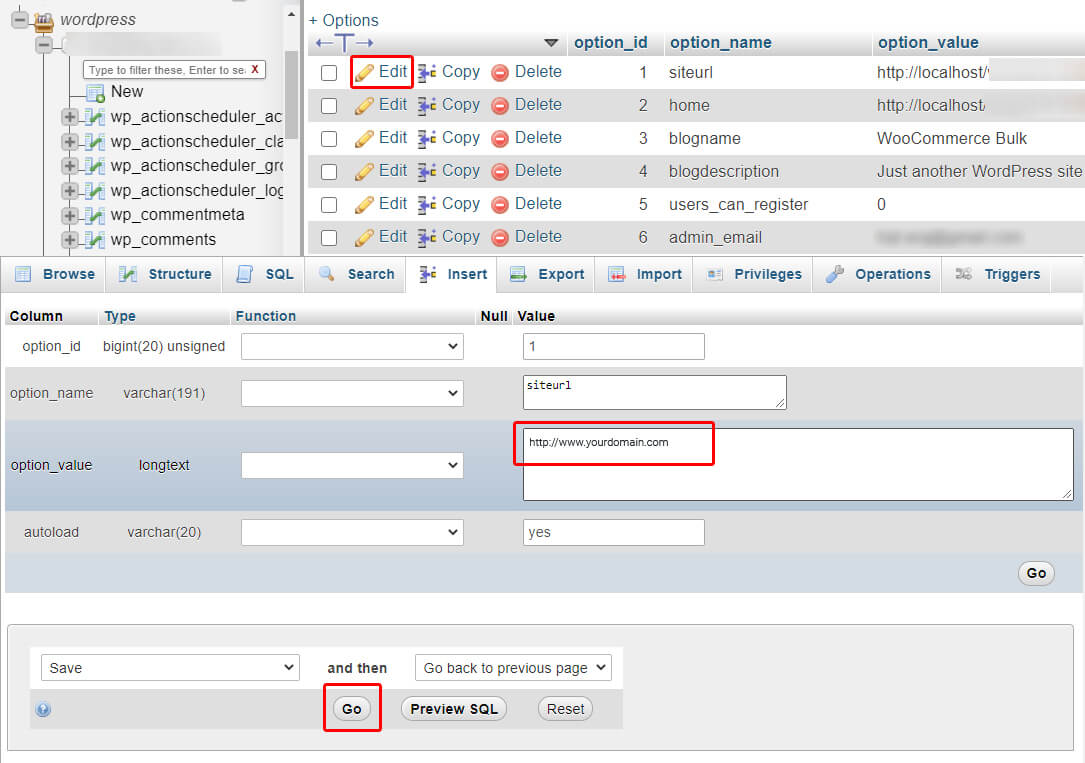Click the Go button below the autoload row
The image size is (1085, 763).
(1036, 573)
